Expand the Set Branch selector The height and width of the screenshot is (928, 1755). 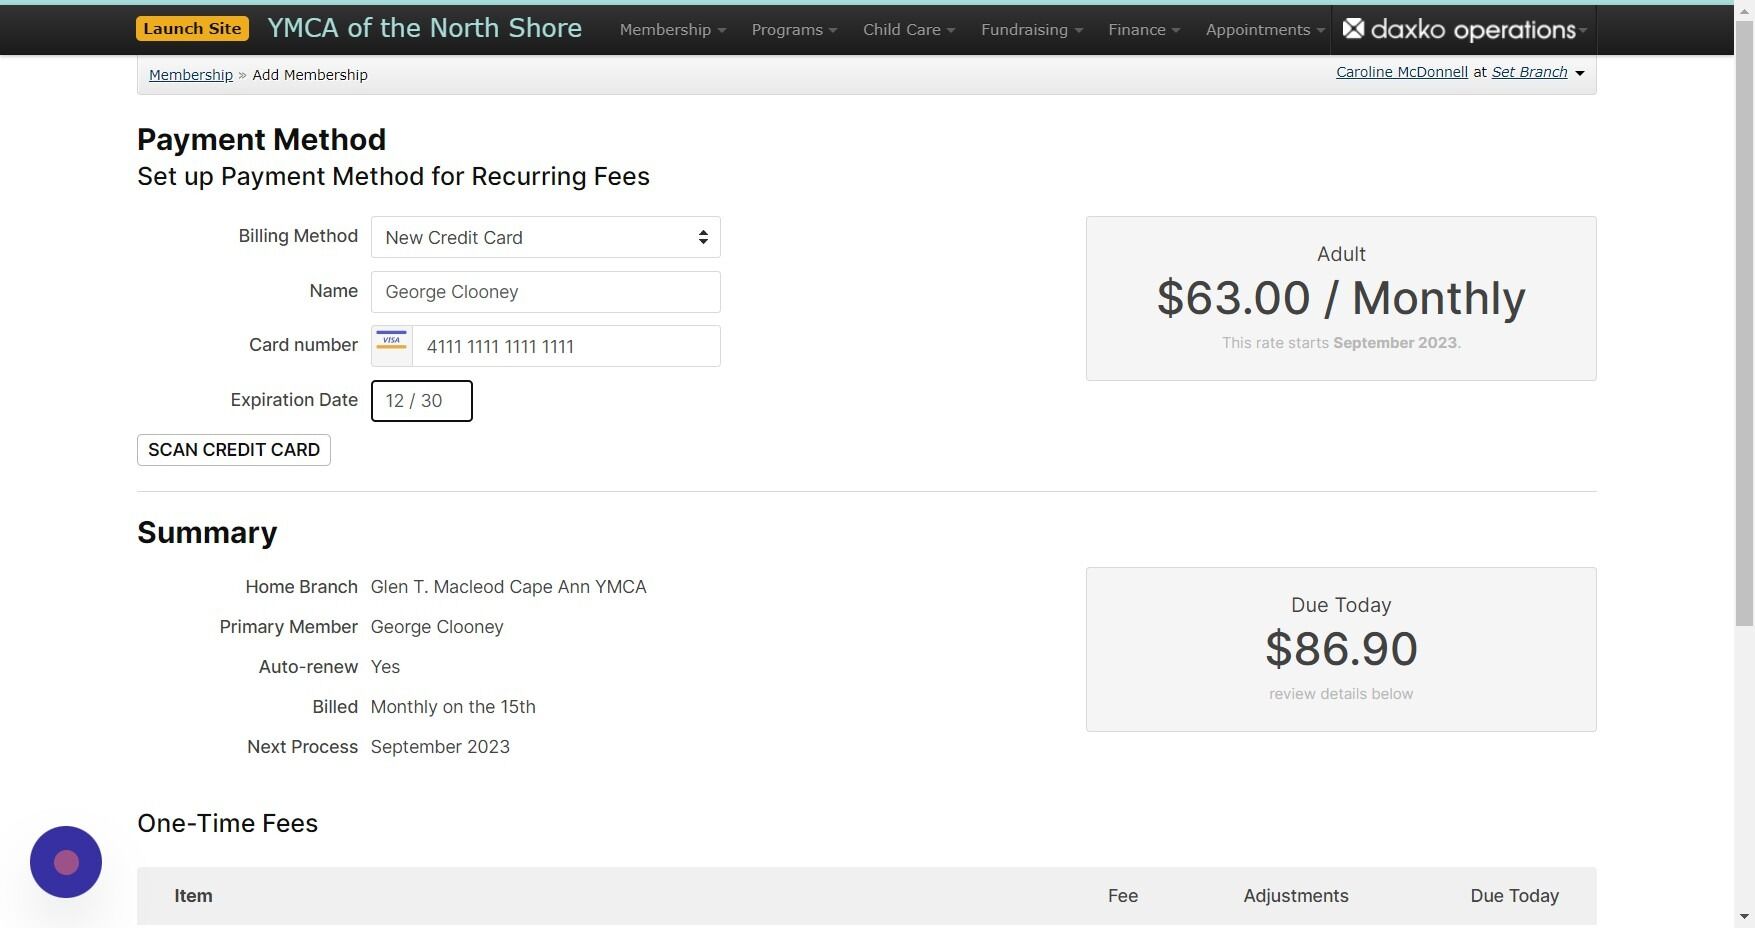1530,71
